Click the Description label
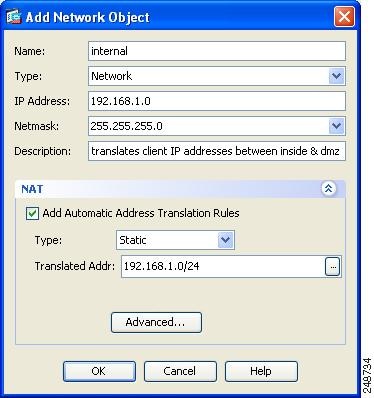 click(43, 151)
